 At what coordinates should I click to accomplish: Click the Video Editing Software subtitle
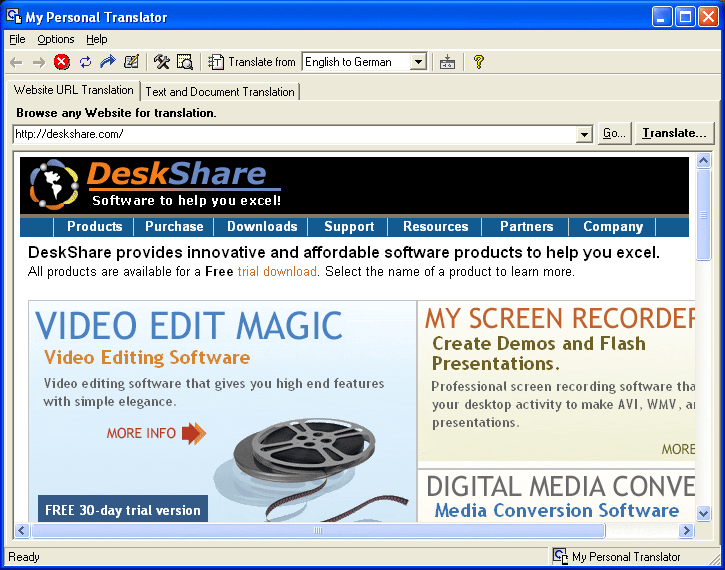[147, 358]
